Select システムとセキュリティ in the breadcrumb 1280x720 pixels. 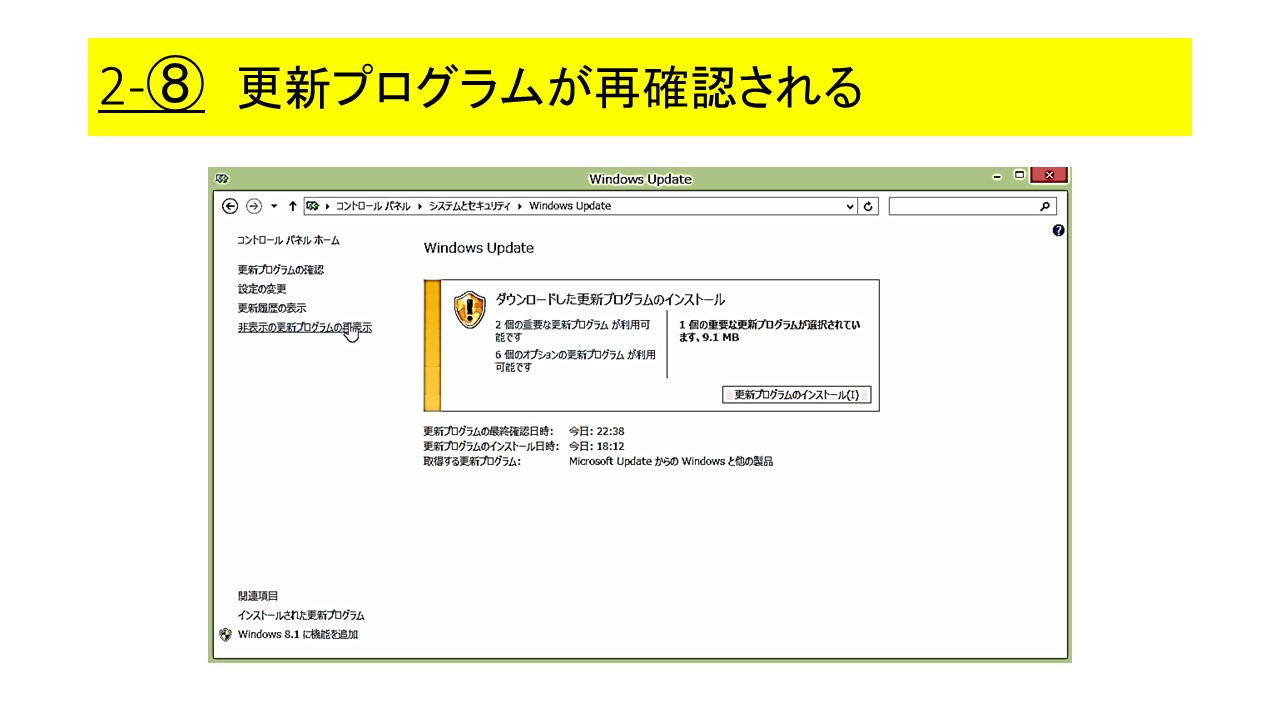tap(469, 206)
